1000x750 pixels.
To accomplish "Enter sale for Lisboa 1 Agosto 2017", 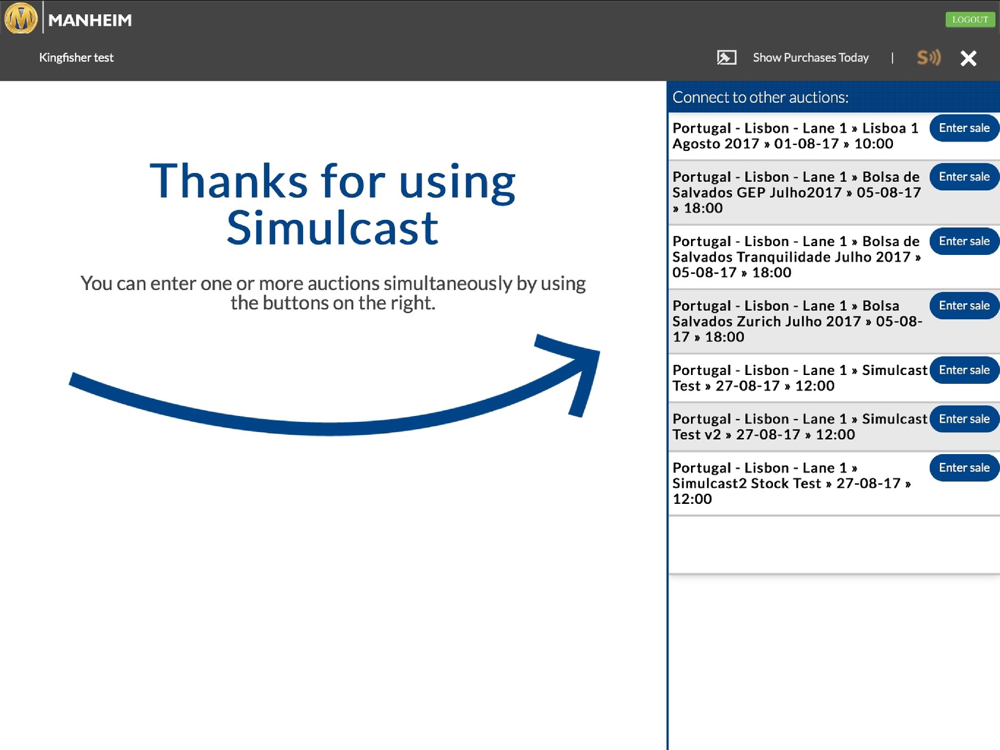I will [964, 128].
